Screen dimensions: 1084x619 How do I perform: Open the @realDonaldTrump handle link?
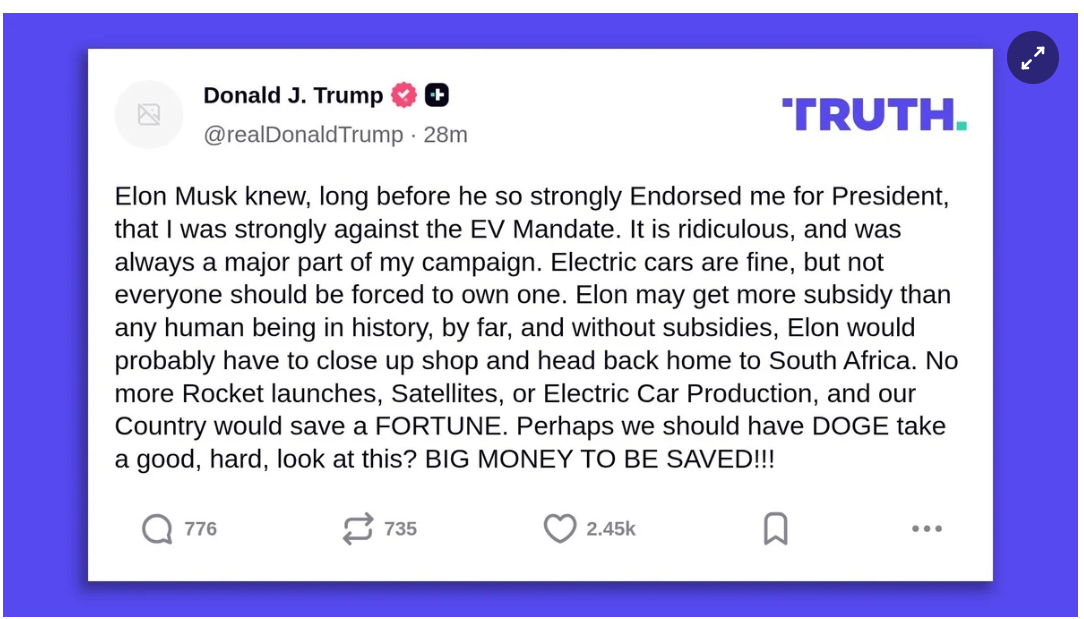(x=303, y=135)
